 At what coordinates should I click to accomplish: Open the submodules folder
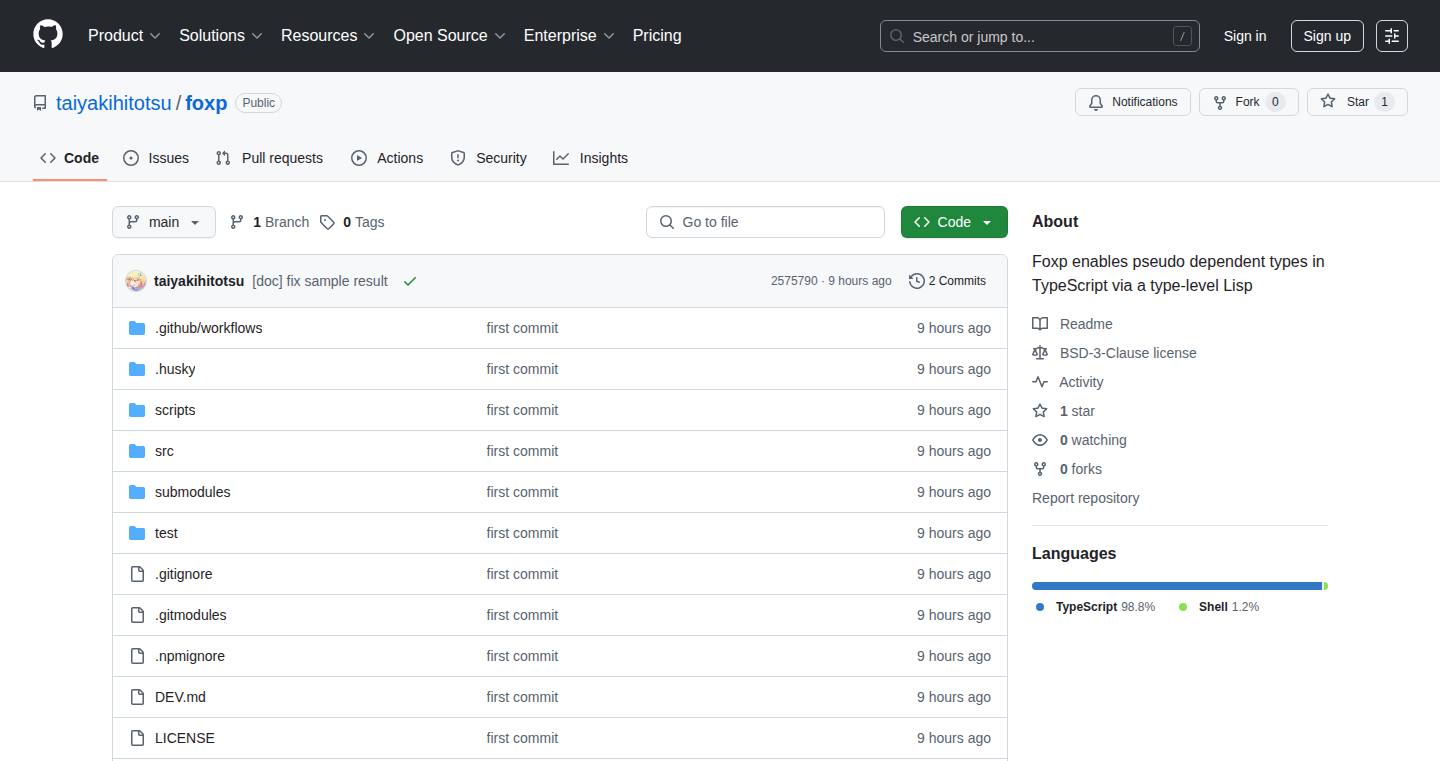193,492
